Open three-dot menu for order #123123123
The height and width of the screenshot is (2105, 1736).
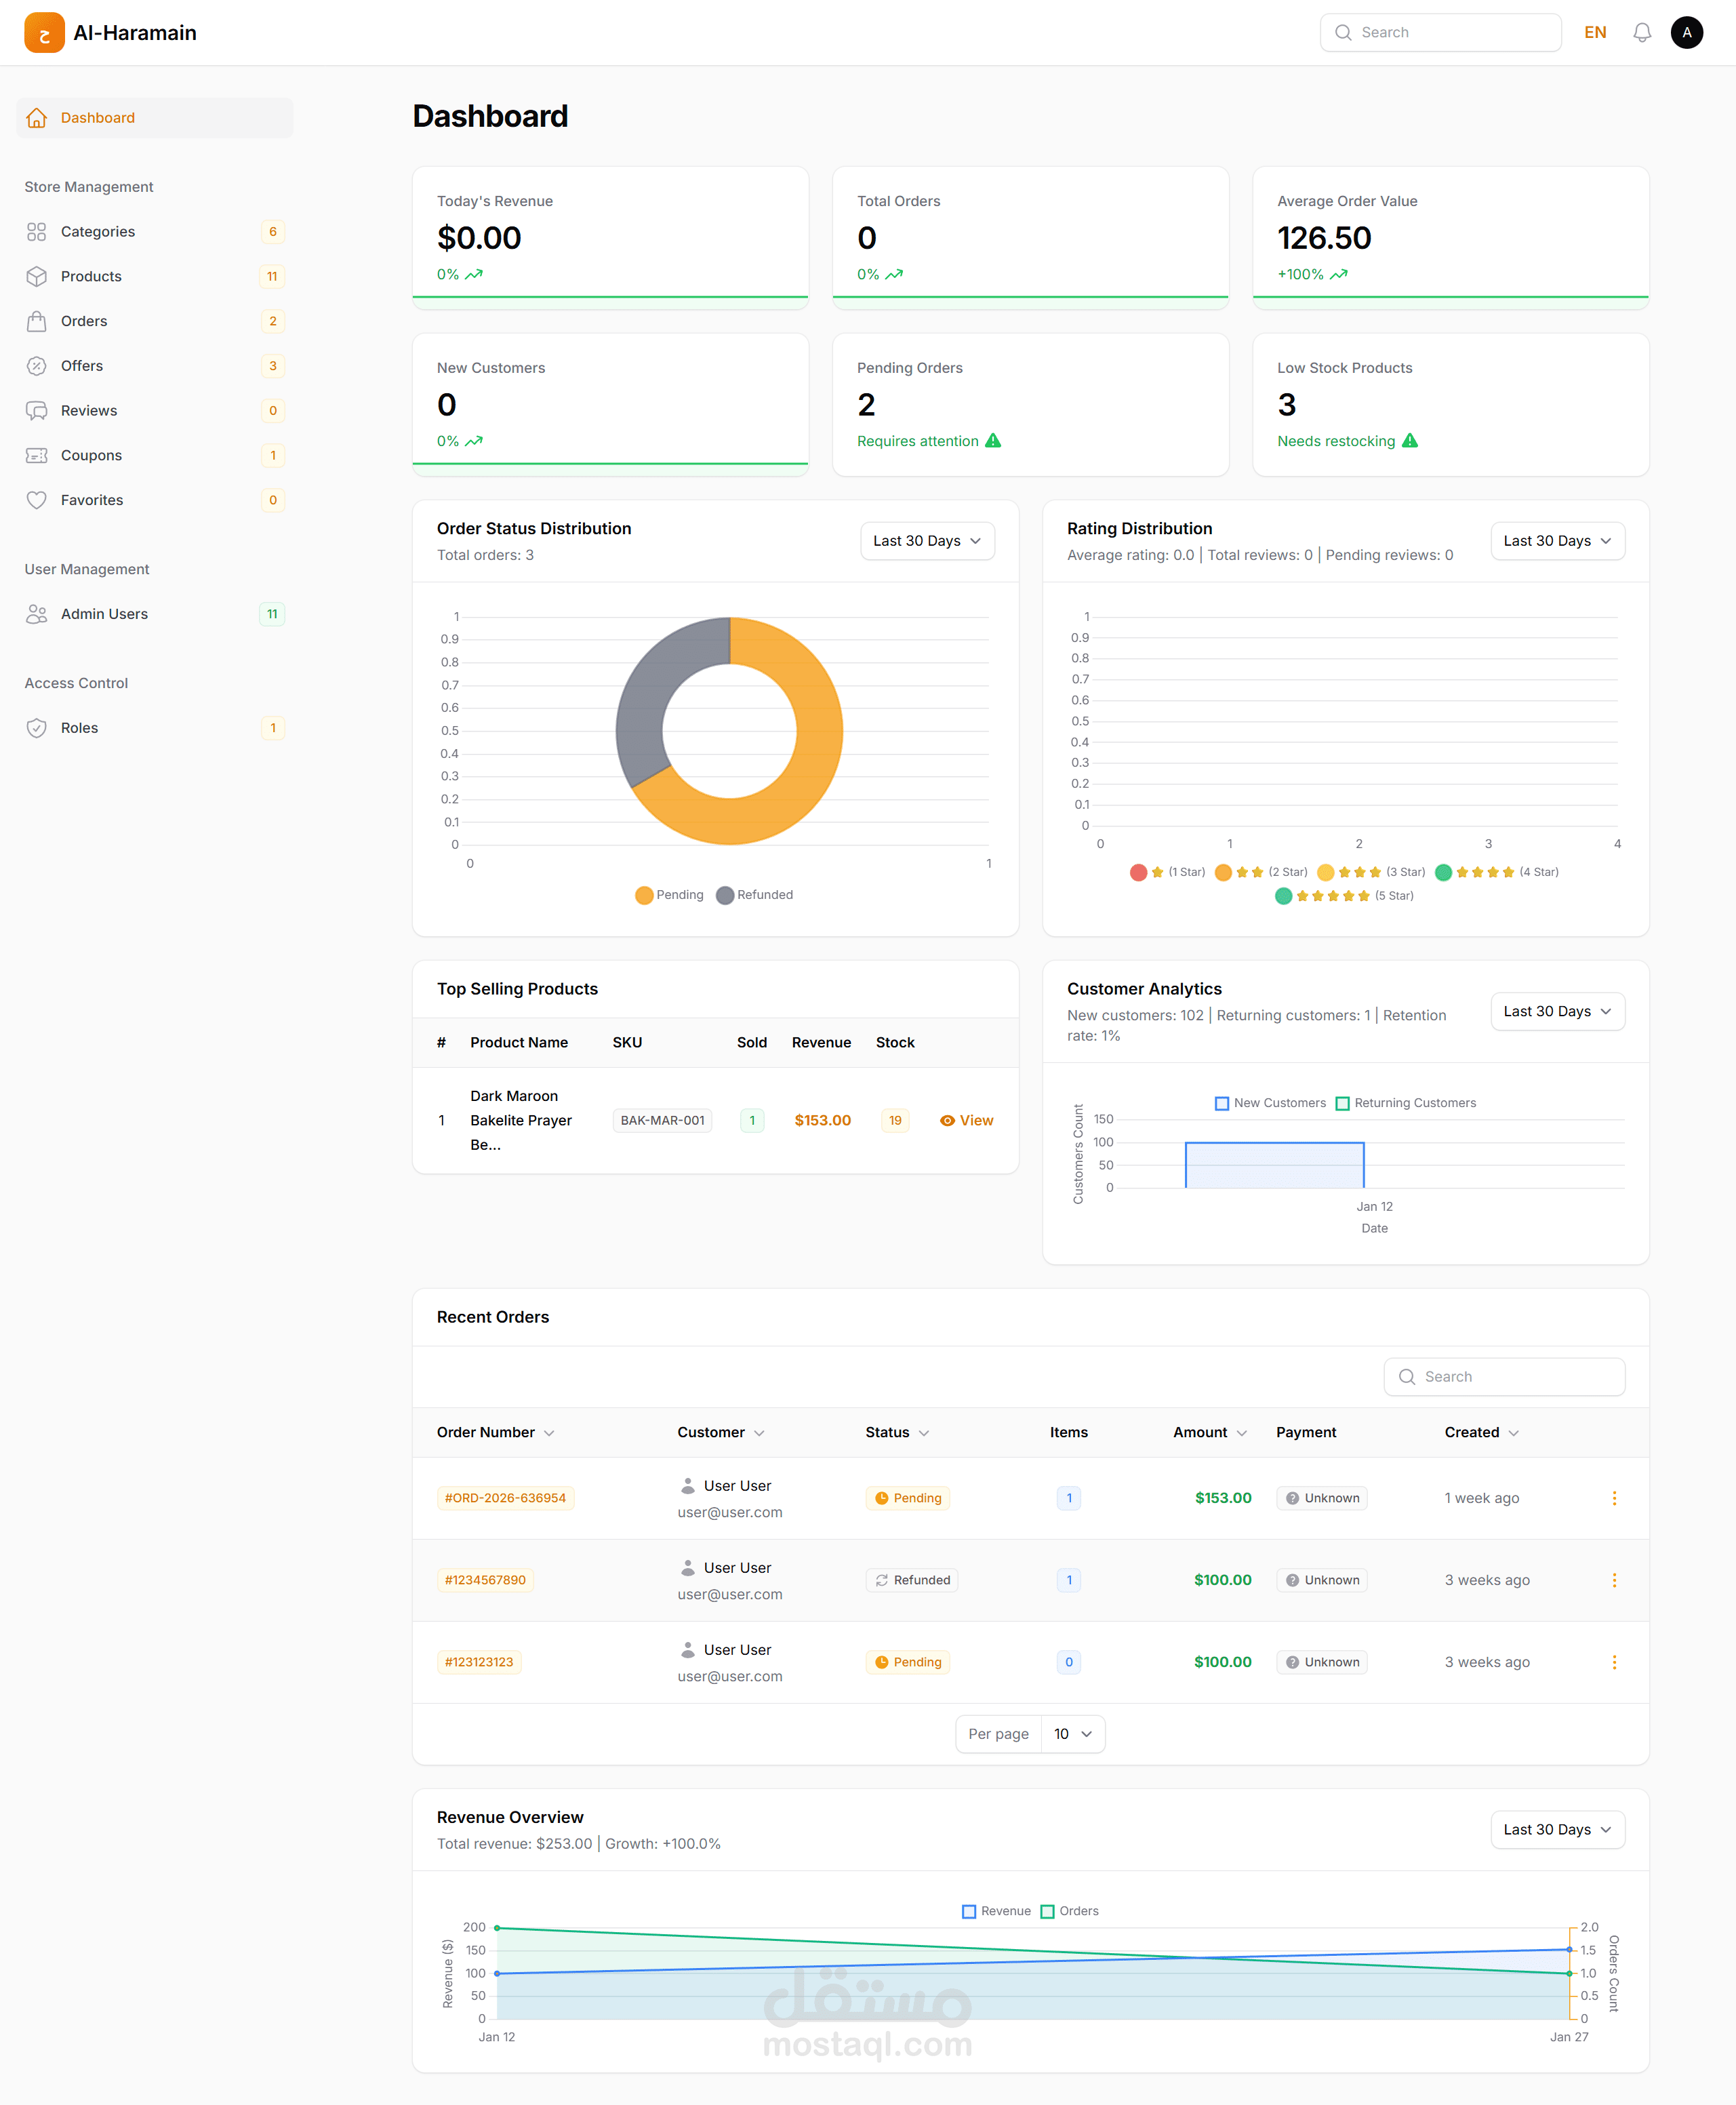click(x=1613, y=1662)
